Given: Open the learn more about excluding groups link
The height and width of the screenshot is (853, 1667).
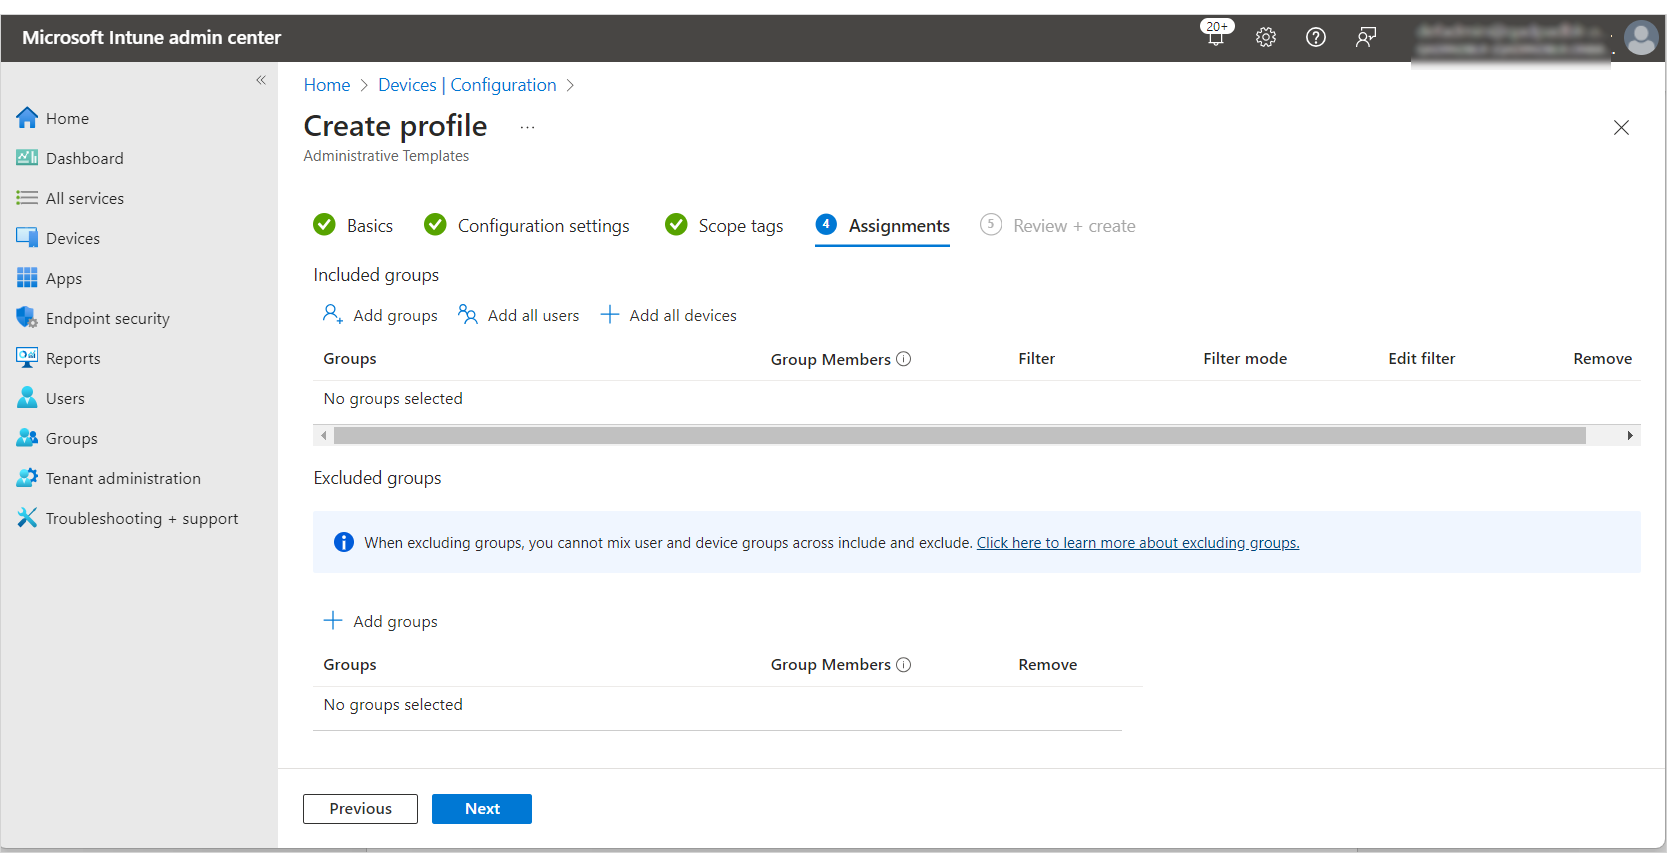Looking at the screenshot, I should tap(1137, 543).
